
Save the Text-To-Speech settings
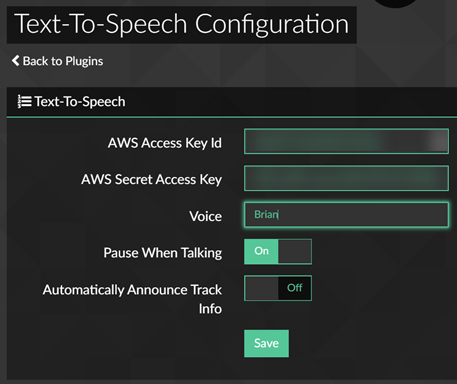pos(266,343)
